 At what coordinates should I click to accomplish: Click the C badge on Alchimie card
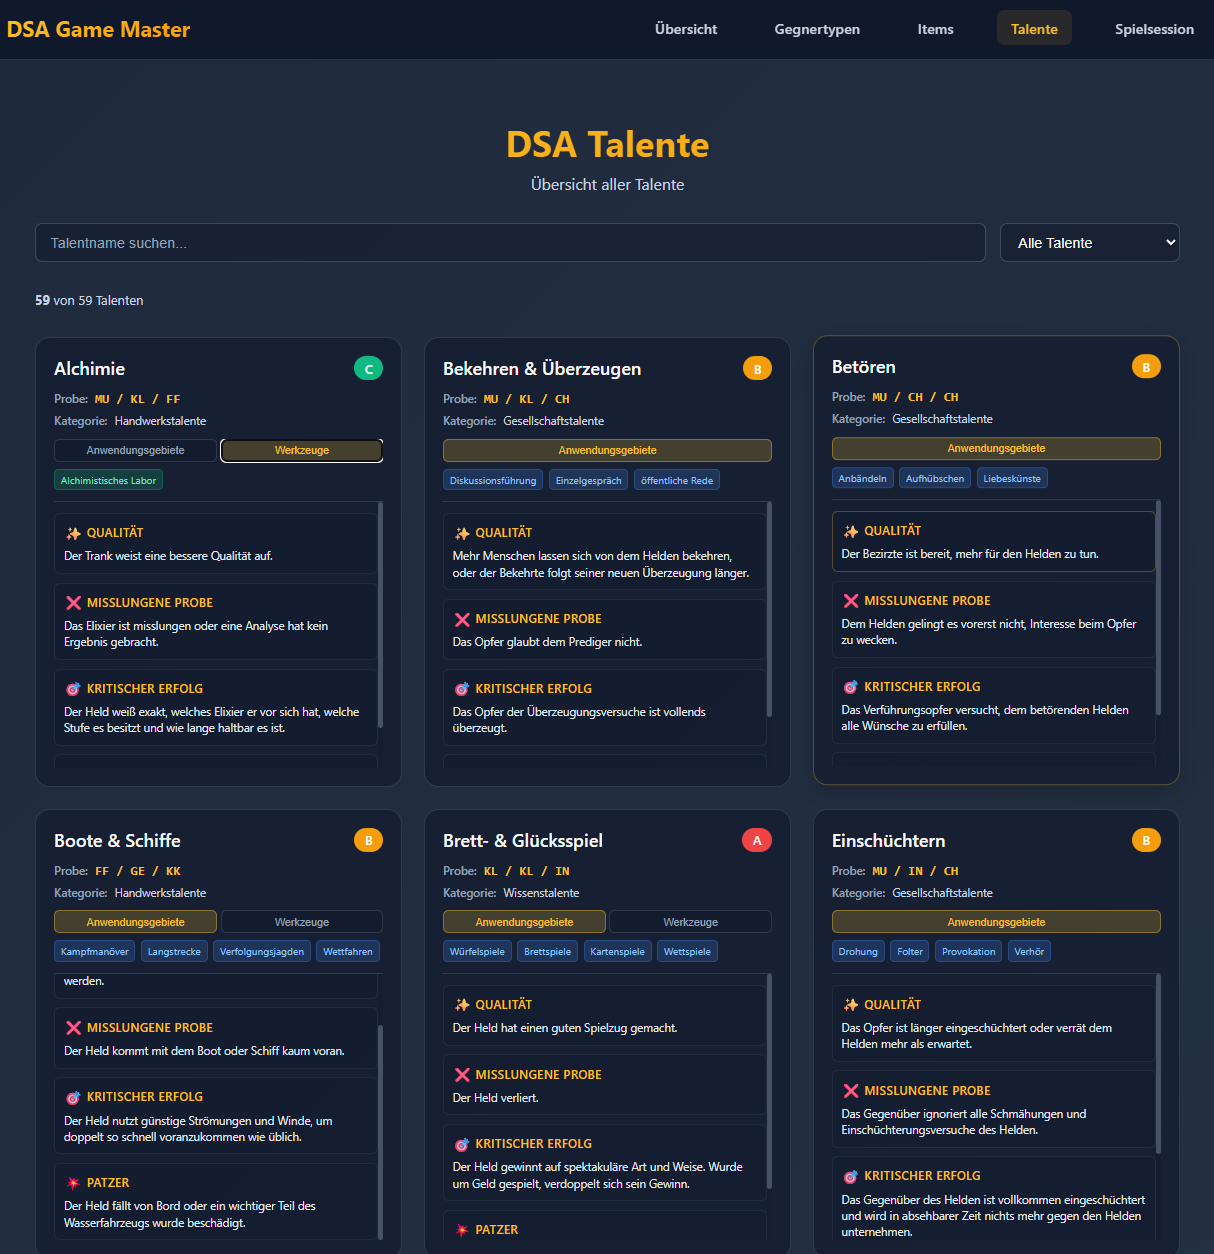[x=368, y=369]
